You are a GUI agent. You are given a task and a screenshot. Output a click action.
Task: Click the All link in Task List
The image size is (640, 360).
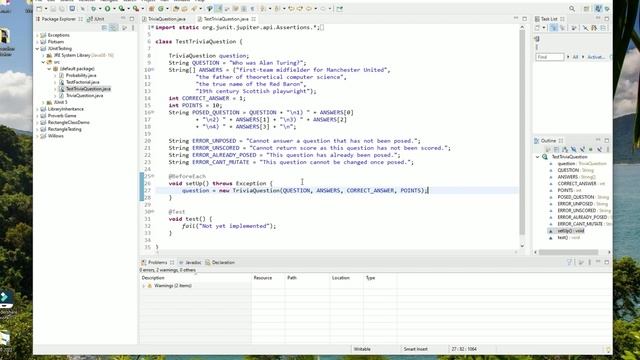click(575, 57)
